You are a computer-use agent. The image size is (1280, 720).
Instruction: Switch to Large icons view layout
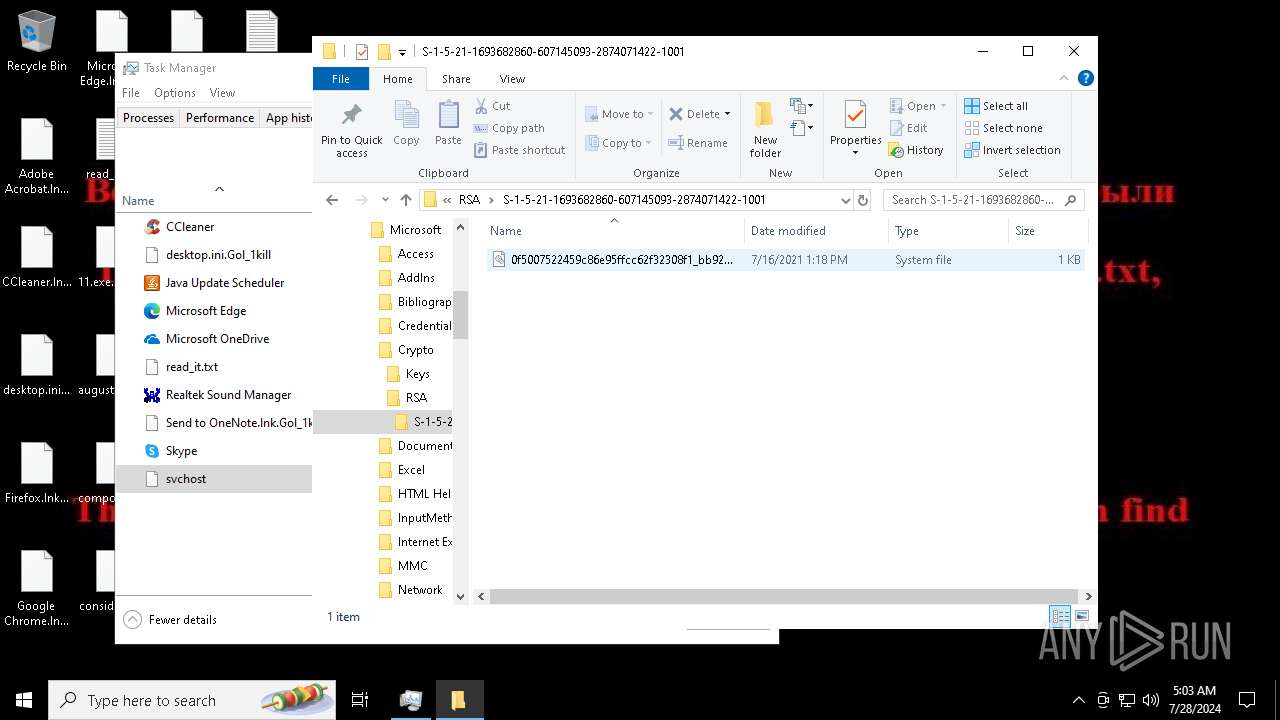coord(1081,617)
